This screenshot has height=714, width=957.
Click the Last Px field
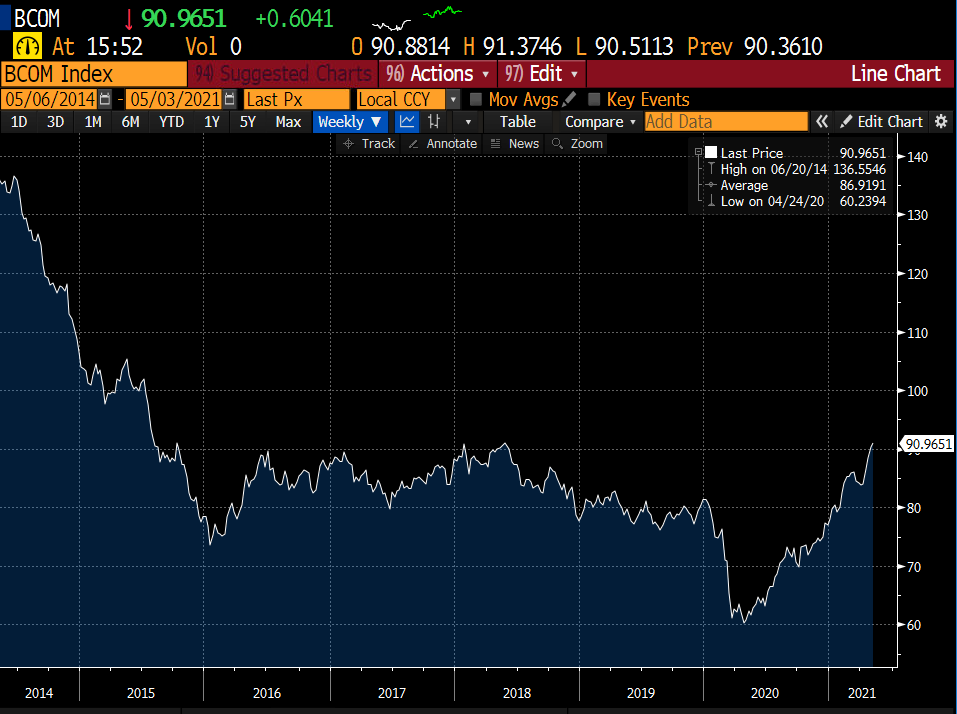point(297,99)
